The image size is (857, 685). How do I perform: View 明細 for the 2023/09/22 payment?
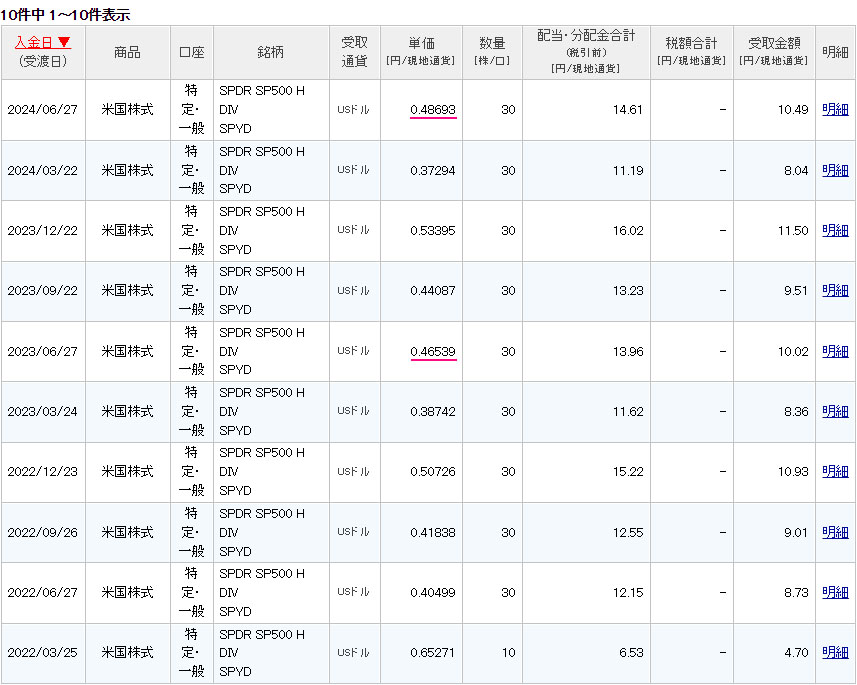point(834,291)
